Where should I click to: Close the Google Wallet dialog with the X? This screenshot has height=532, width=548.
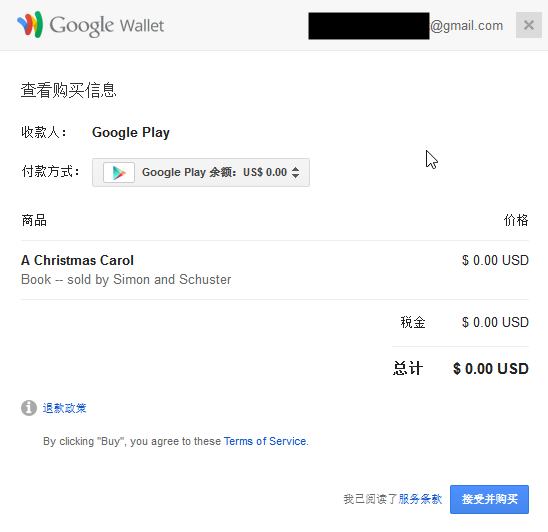click(528, 25)
